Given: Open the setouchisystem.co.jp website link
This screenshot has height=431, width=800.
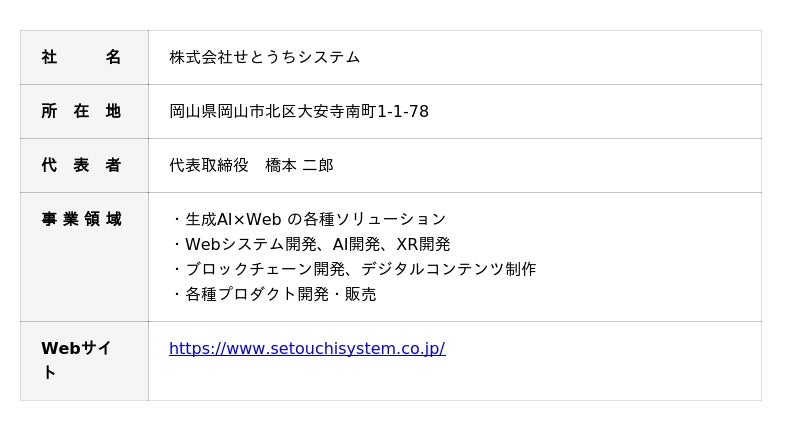Looking at the screenshot, I should [307, 349].
